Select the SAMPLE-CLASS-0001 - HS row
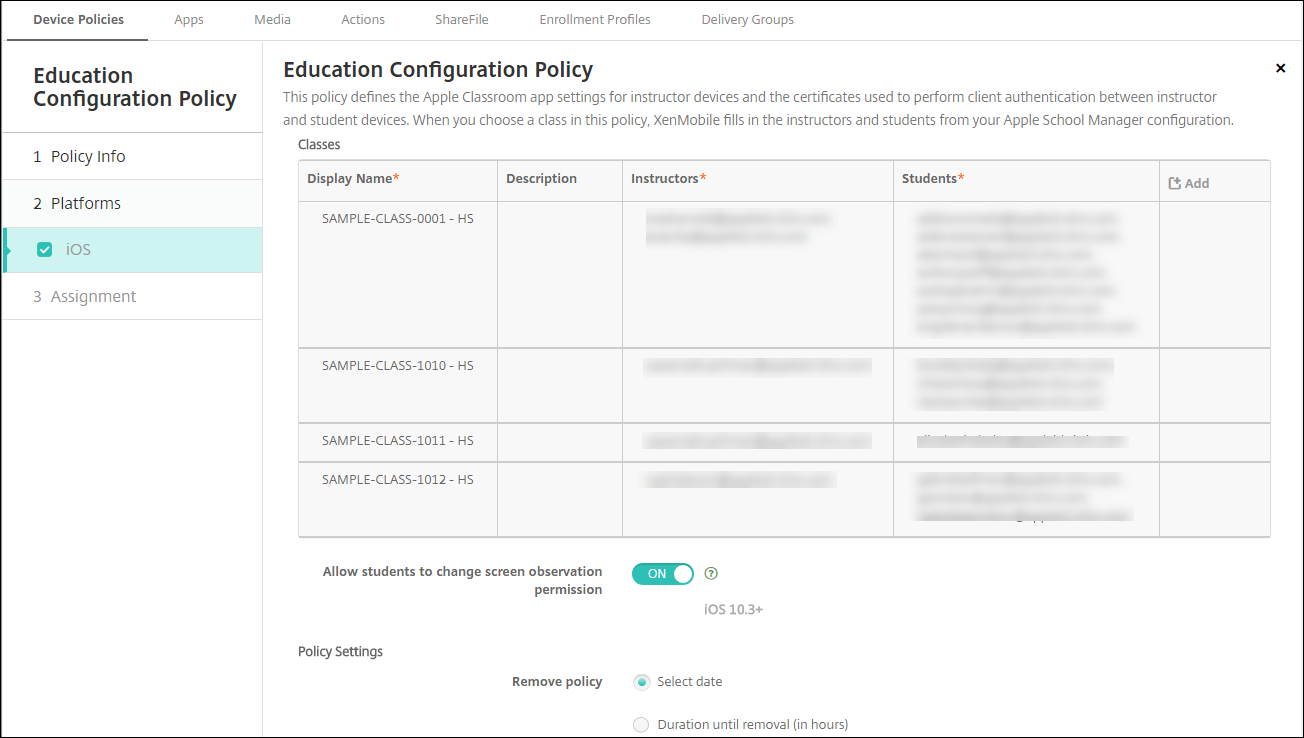 pos(398,218)
